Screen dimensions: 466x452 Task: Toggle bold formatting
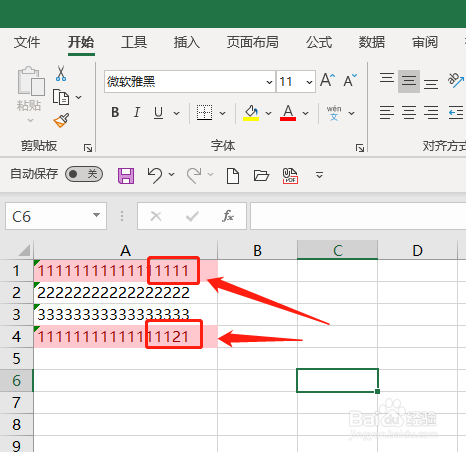[x=115, y=113]
